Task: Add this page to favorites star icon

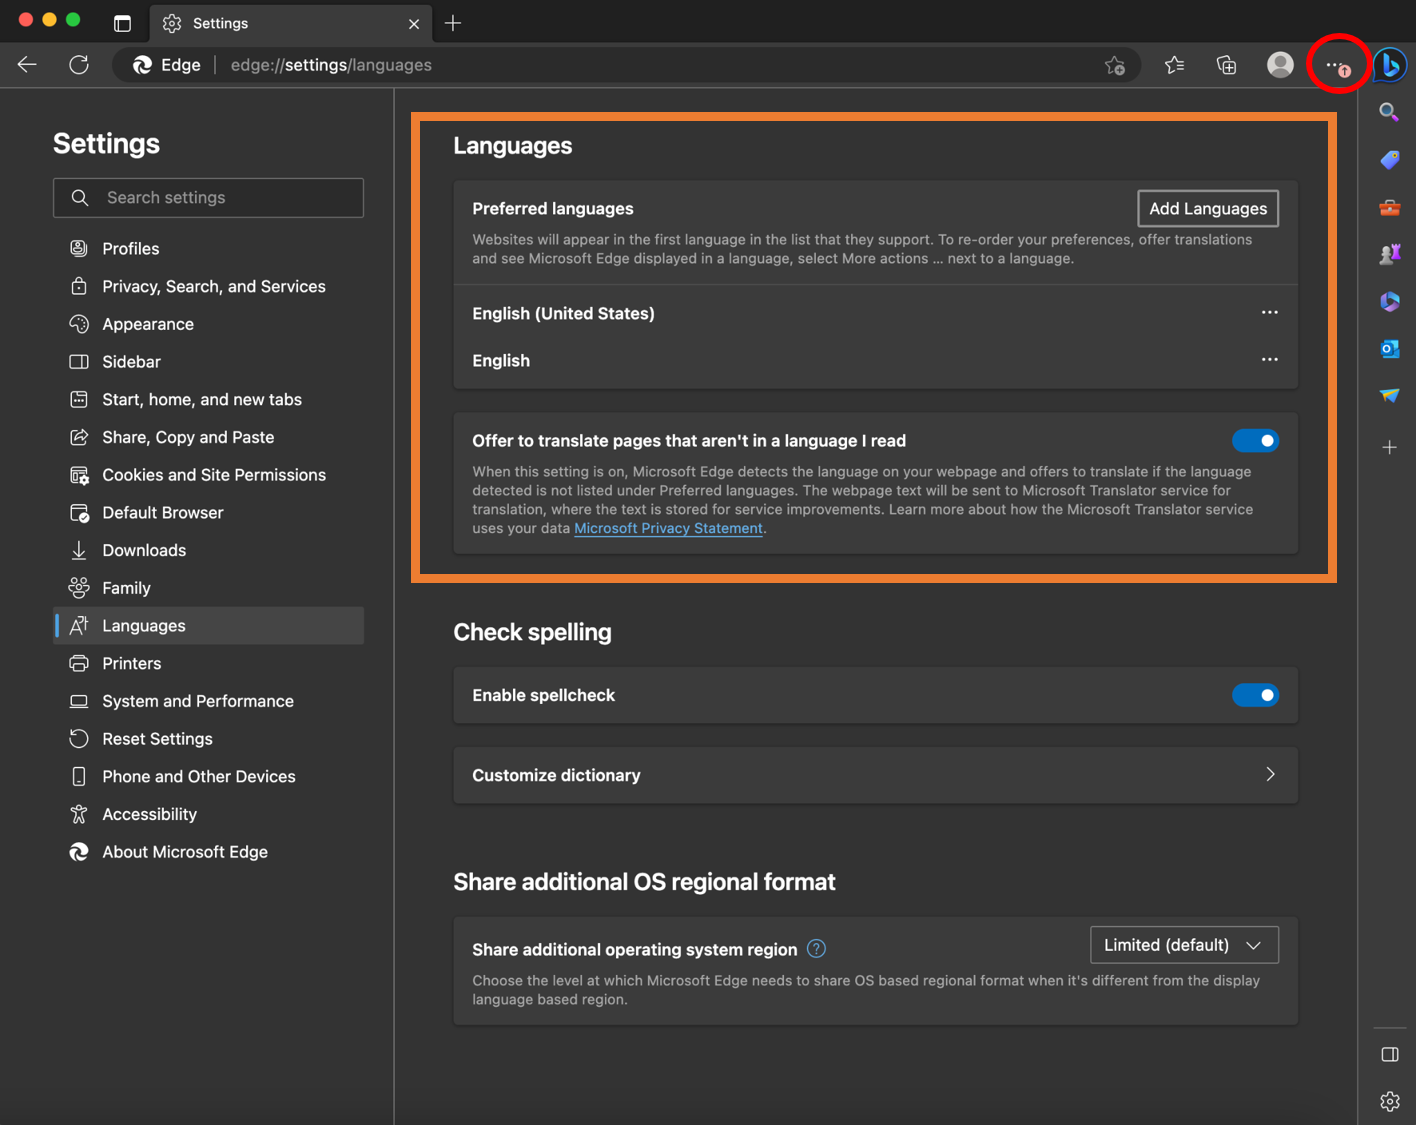Action: [x=1115, y=66]
